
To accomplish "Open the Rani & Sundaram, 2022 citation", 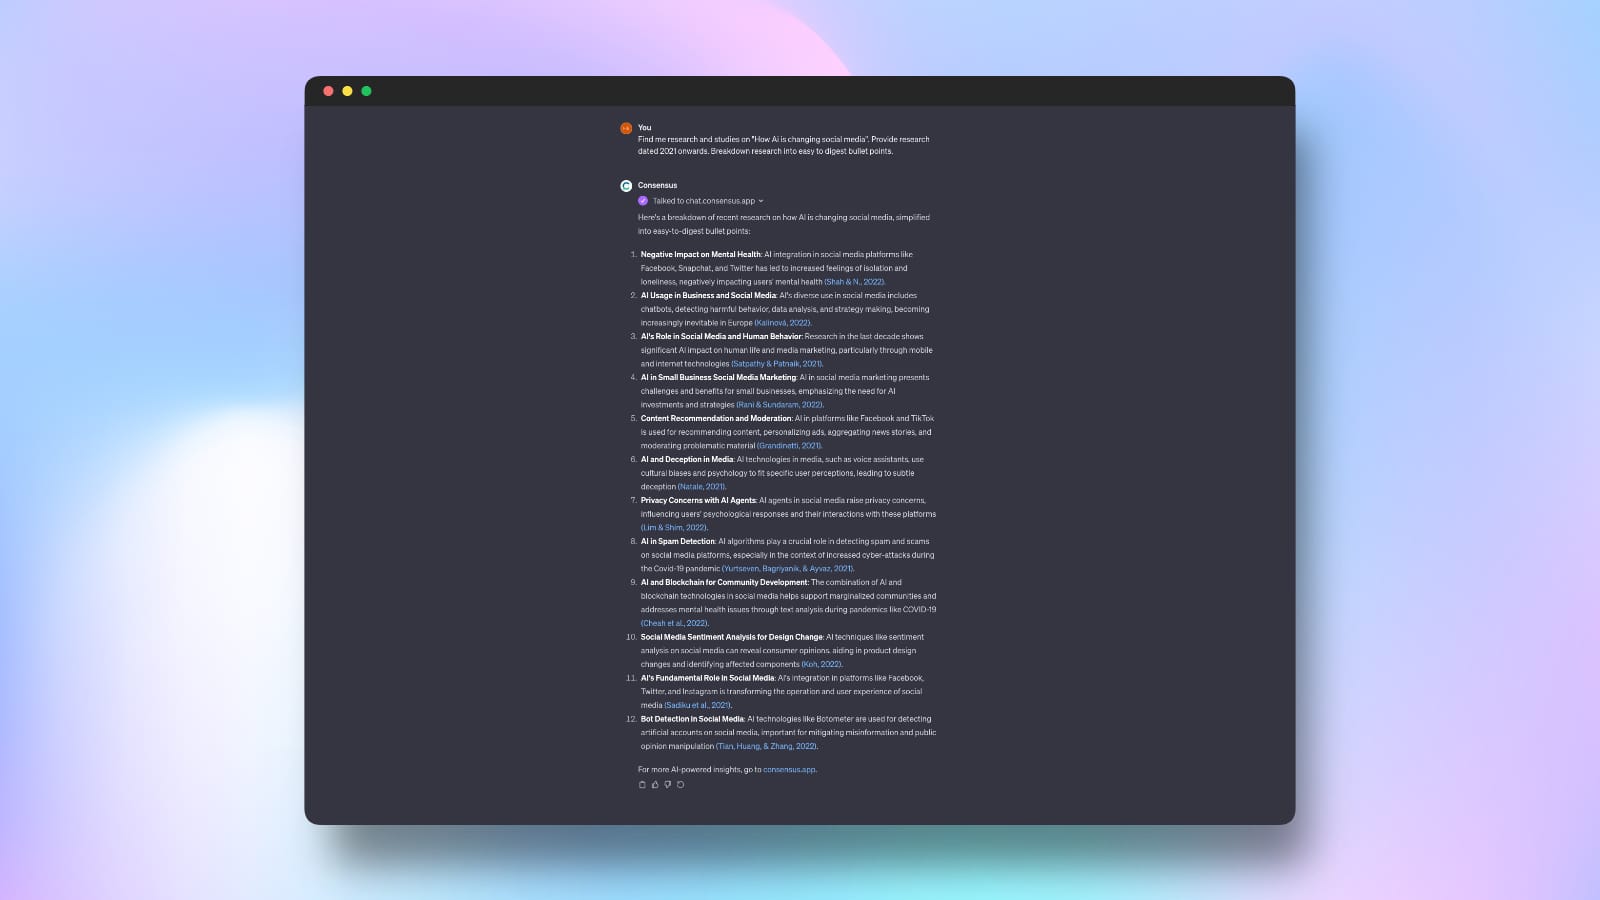I will click(x=779, y=405).
